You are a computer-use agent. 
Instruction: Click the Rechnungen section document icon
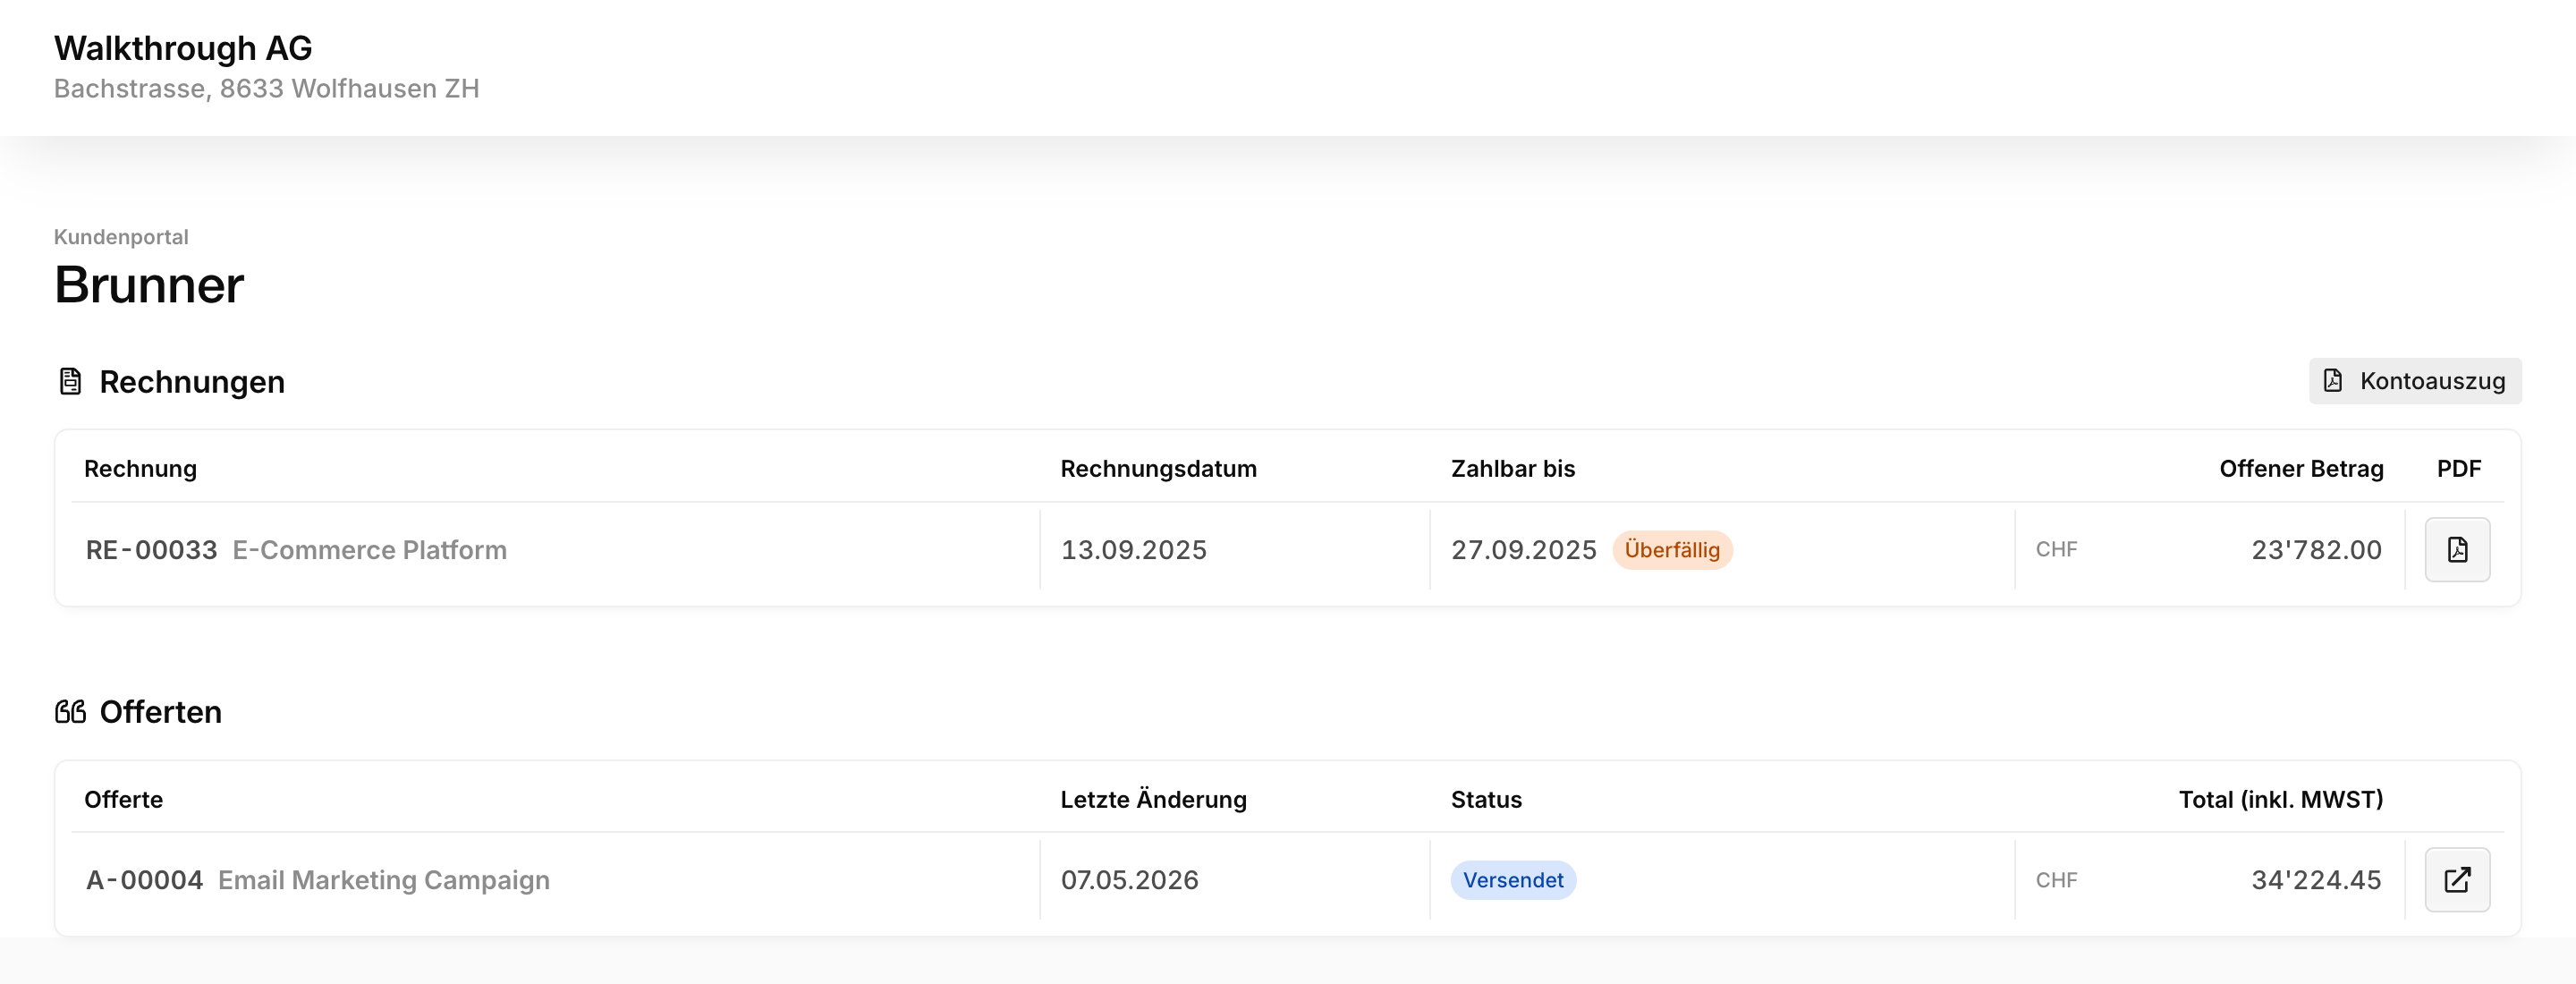point(70,381)
